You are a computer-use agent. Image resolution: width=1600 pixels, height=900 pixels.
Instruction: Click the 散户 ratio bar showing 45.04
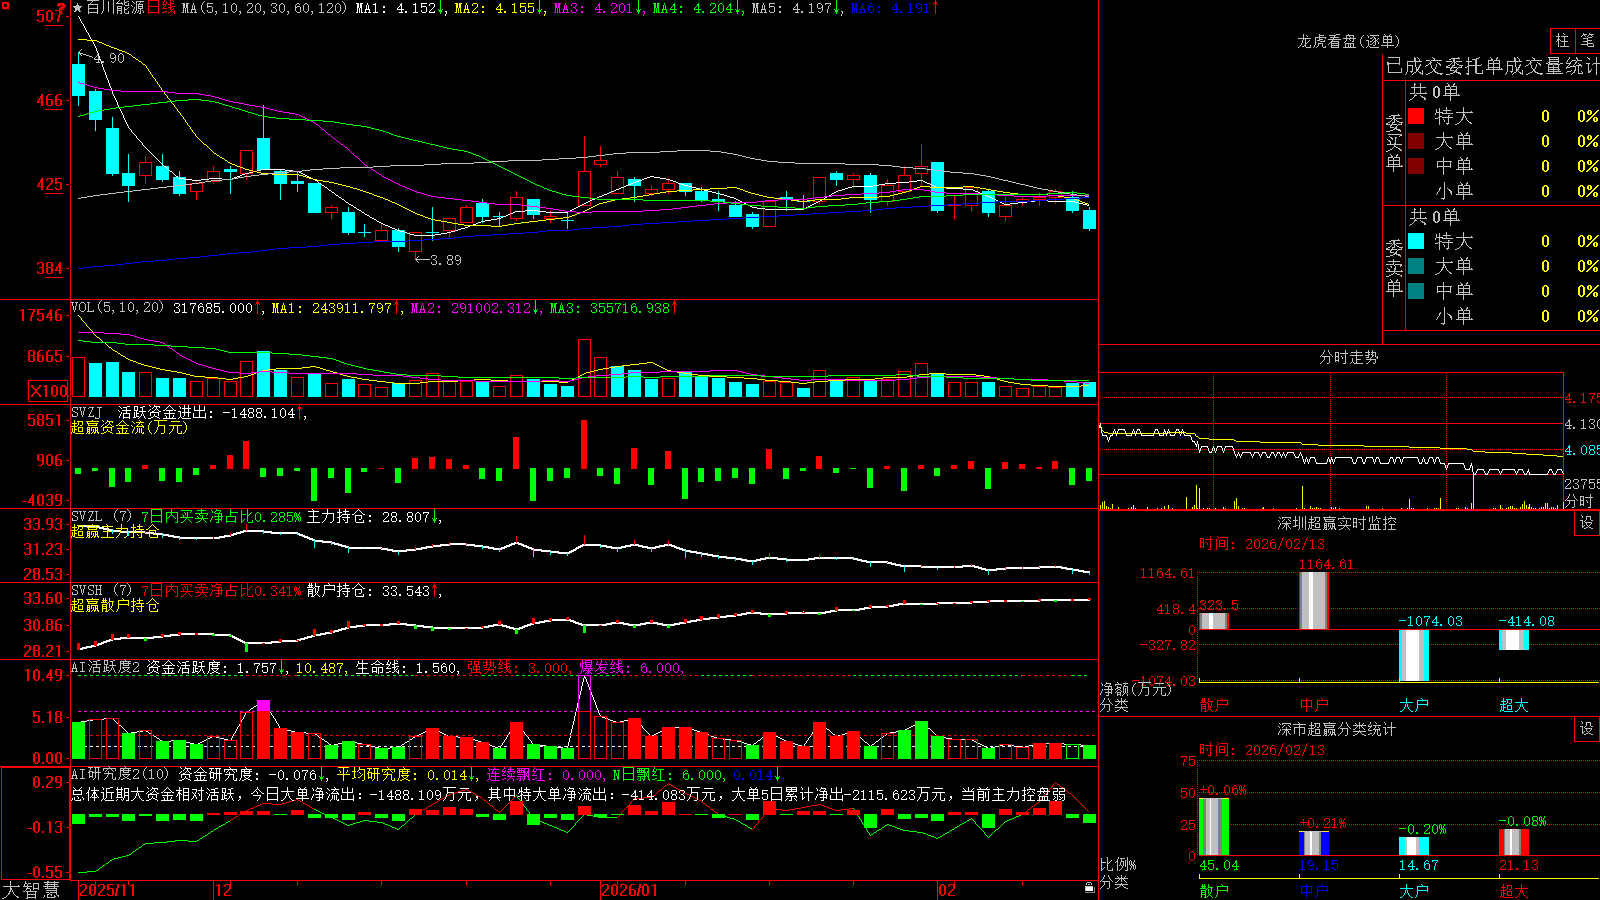click(x=1214, y=827)
